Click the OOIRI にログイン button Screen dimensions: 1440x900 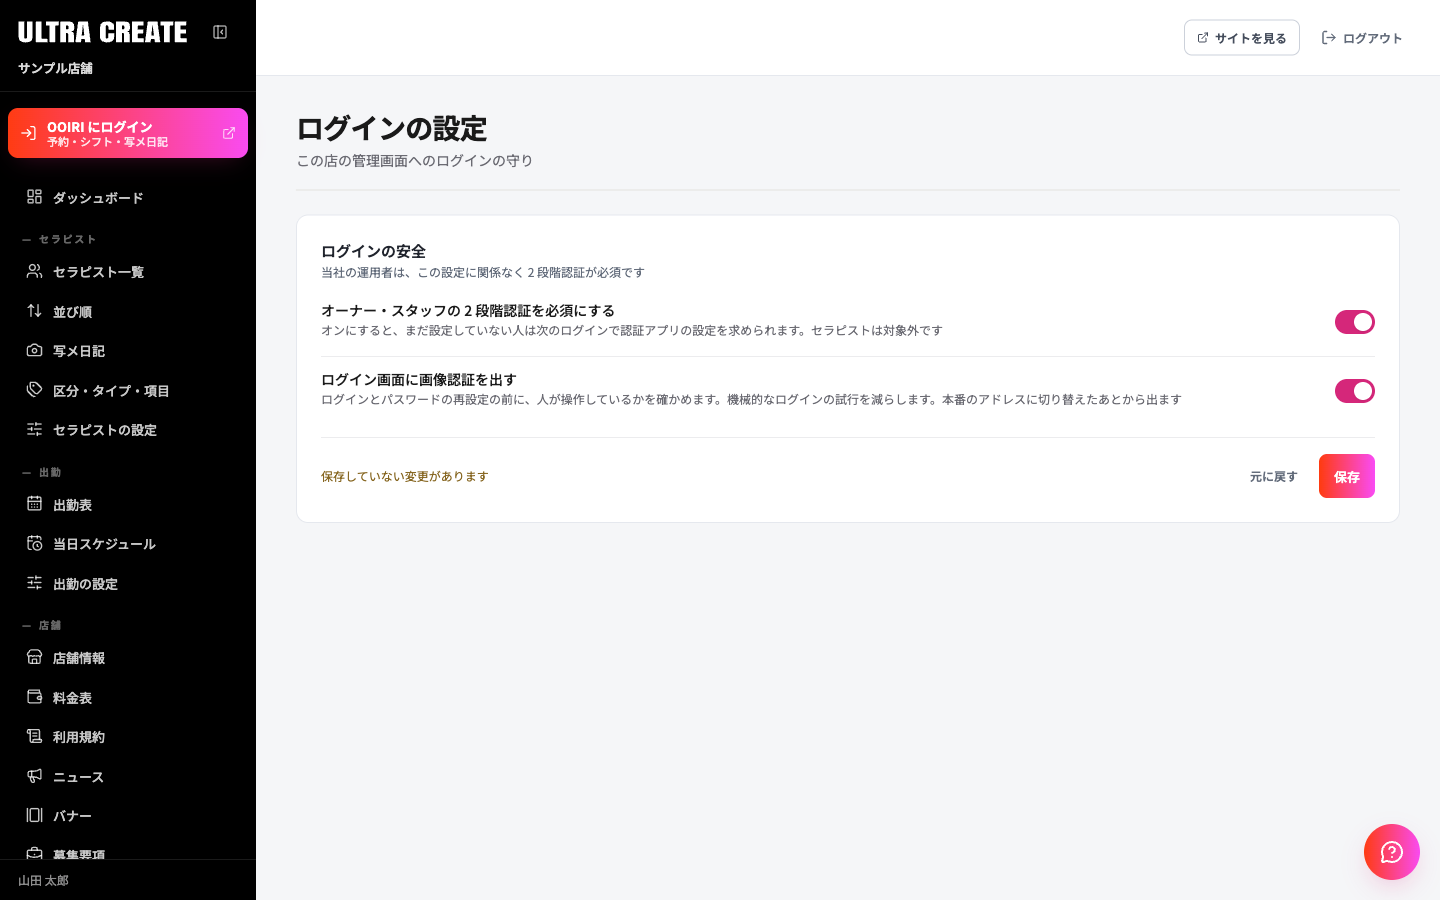click(x=128, y=133)
